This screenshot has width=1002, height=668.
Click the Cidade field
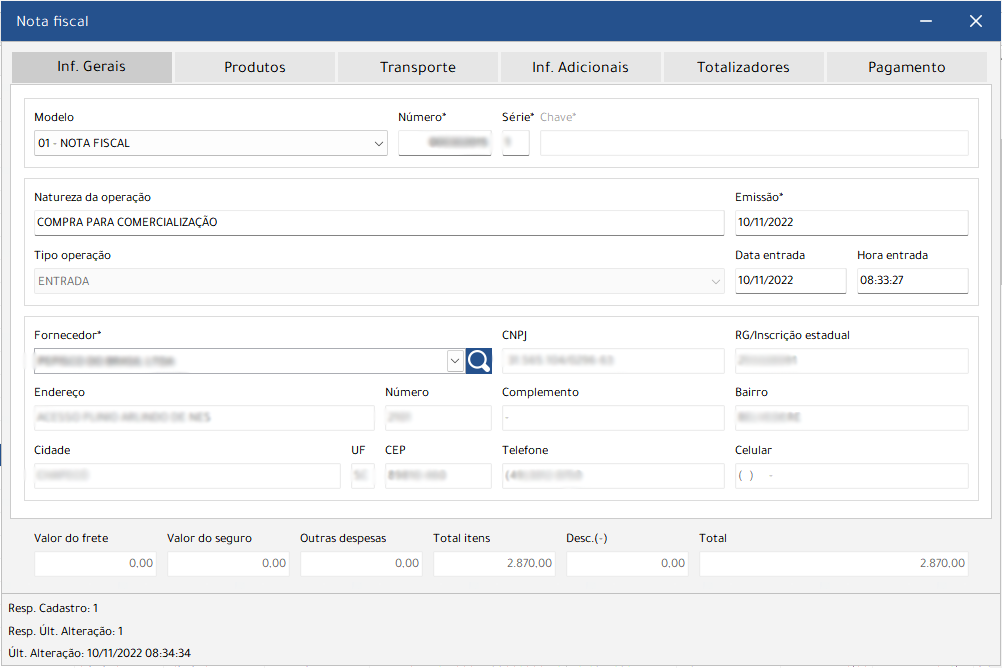click(187, 476)
